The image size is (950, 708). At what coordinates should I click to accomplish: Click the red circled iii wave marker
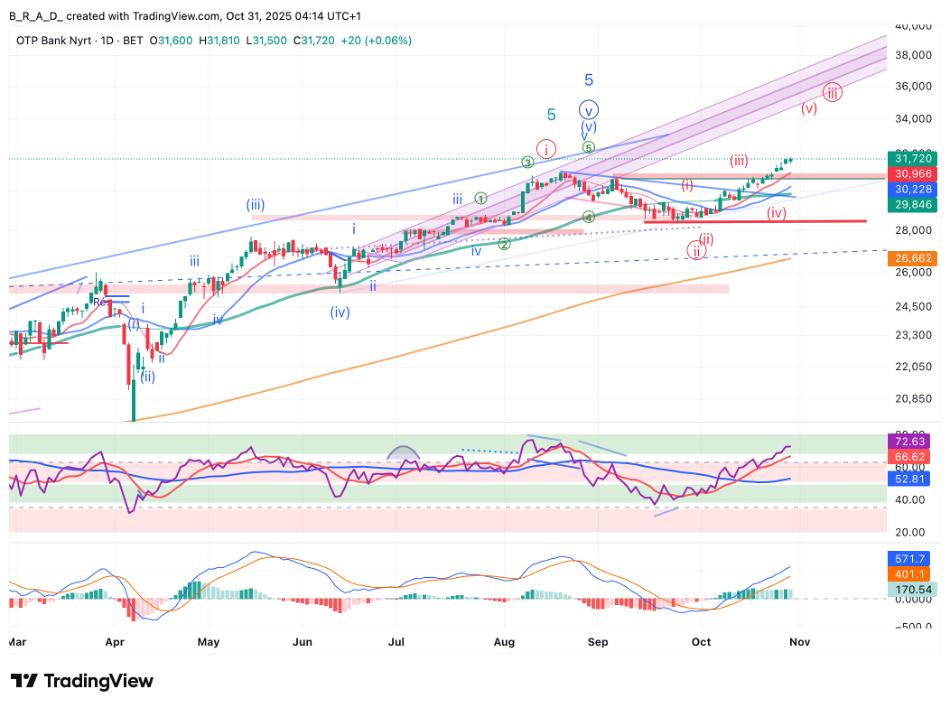click(831, 92)
